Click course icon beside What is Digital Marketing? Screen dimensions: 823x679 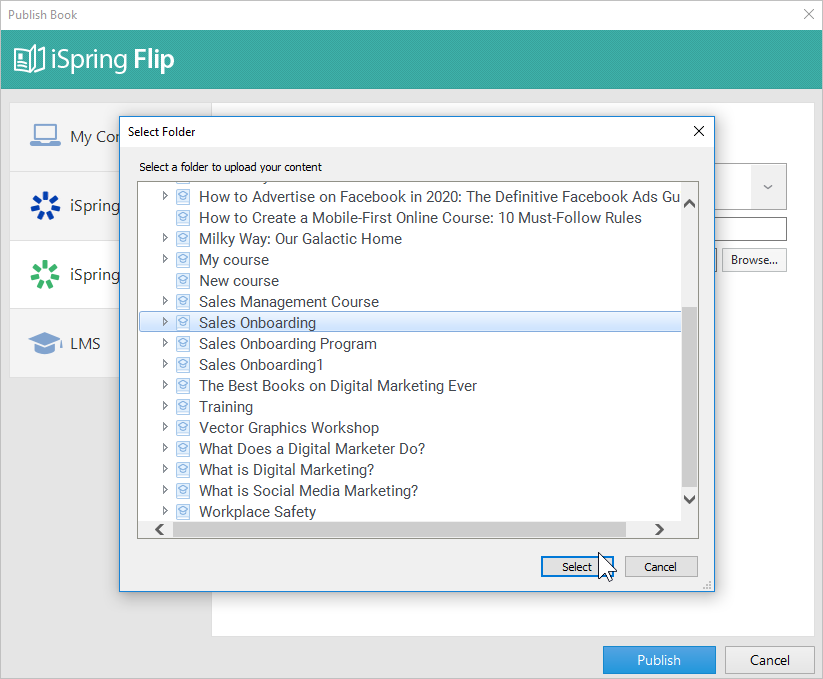tap(183, 469)
